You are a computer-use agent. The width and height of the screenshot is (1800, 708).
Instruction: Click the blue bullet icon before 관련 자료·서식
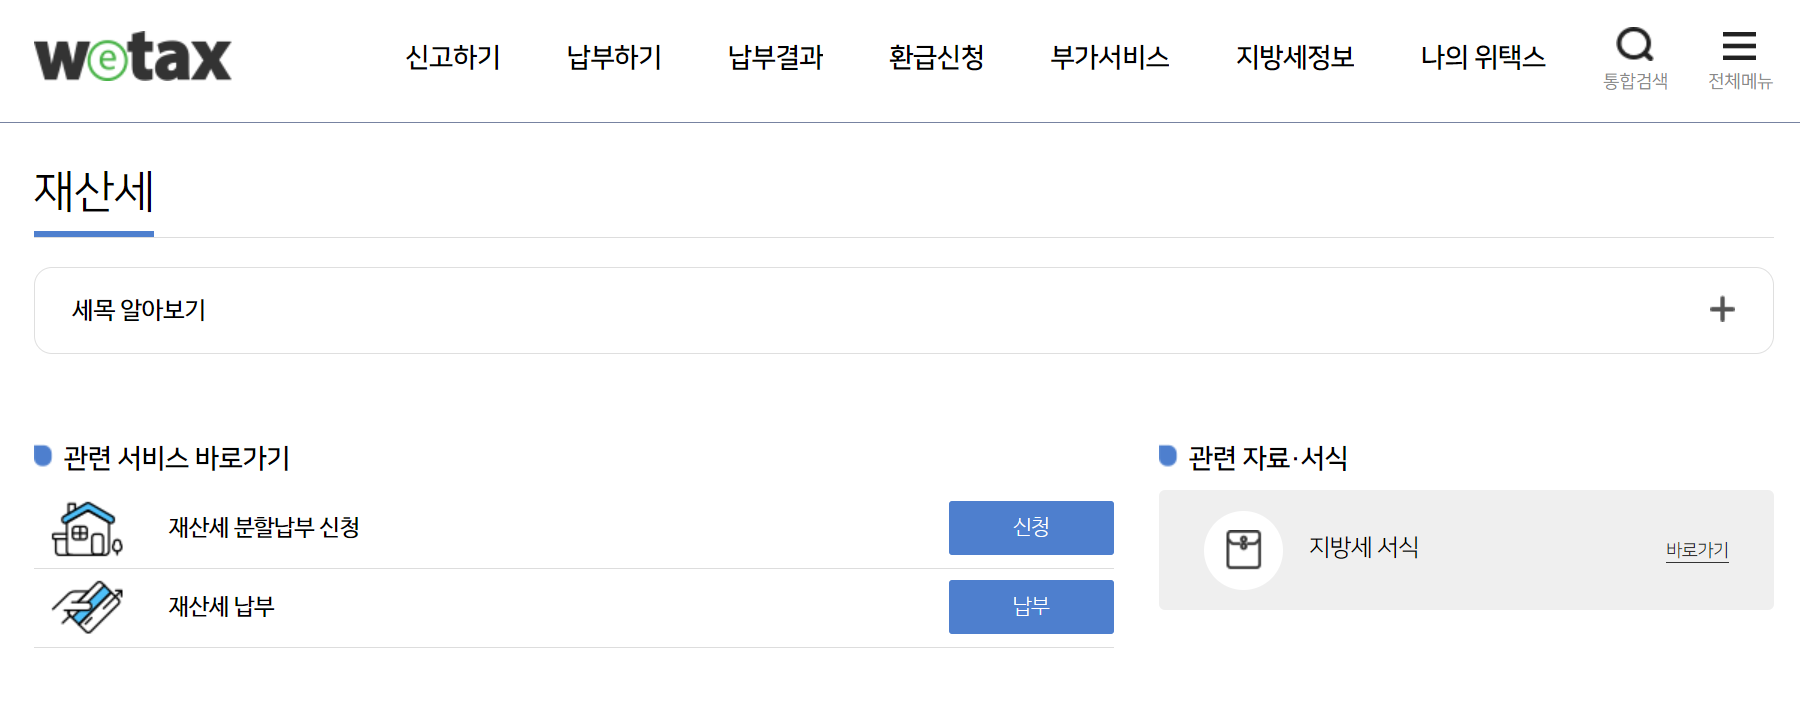point(1167,455)
